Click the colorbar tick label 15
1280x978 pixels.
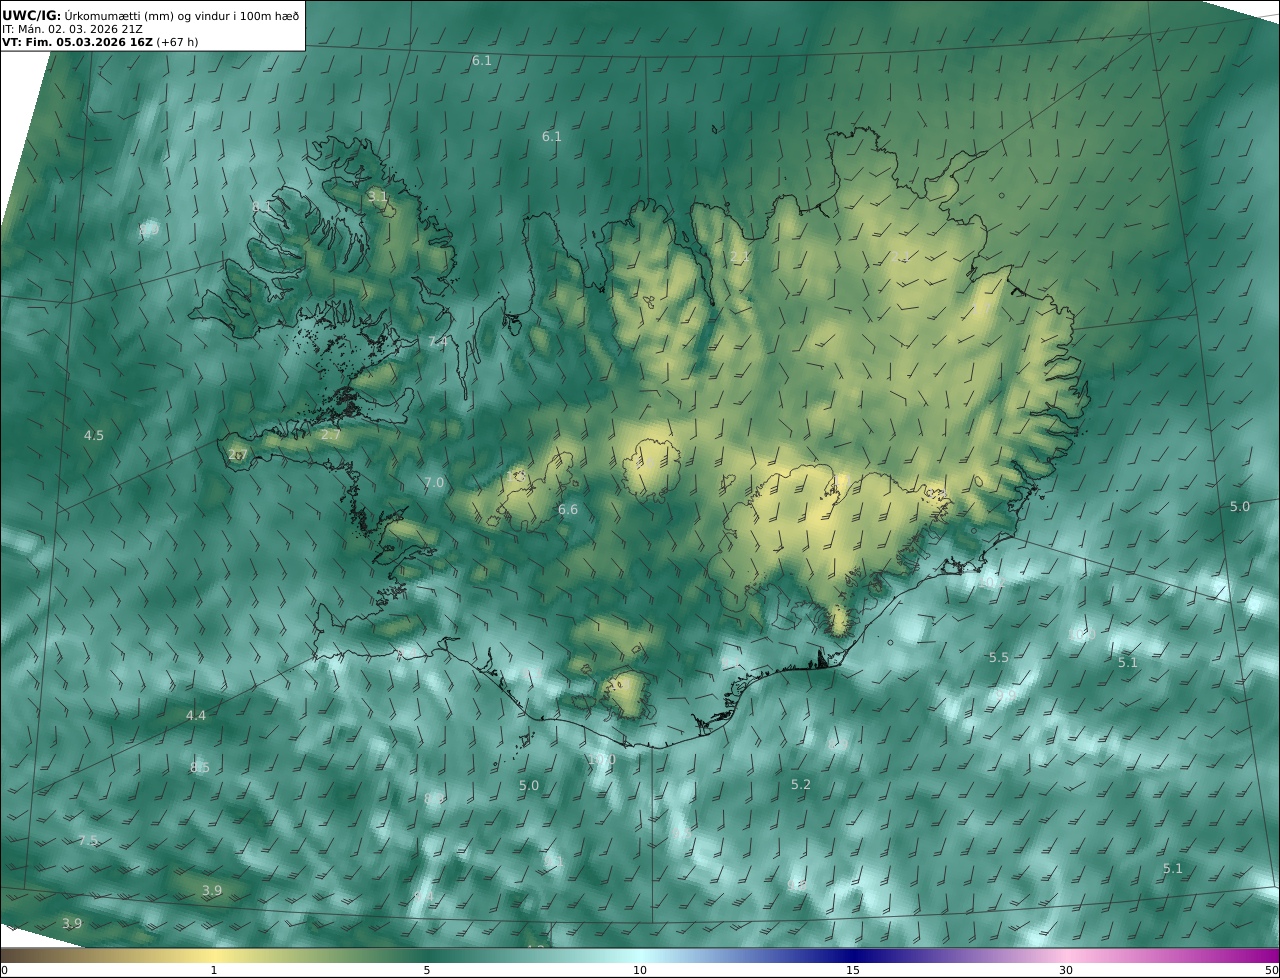(x=853, y=970)
